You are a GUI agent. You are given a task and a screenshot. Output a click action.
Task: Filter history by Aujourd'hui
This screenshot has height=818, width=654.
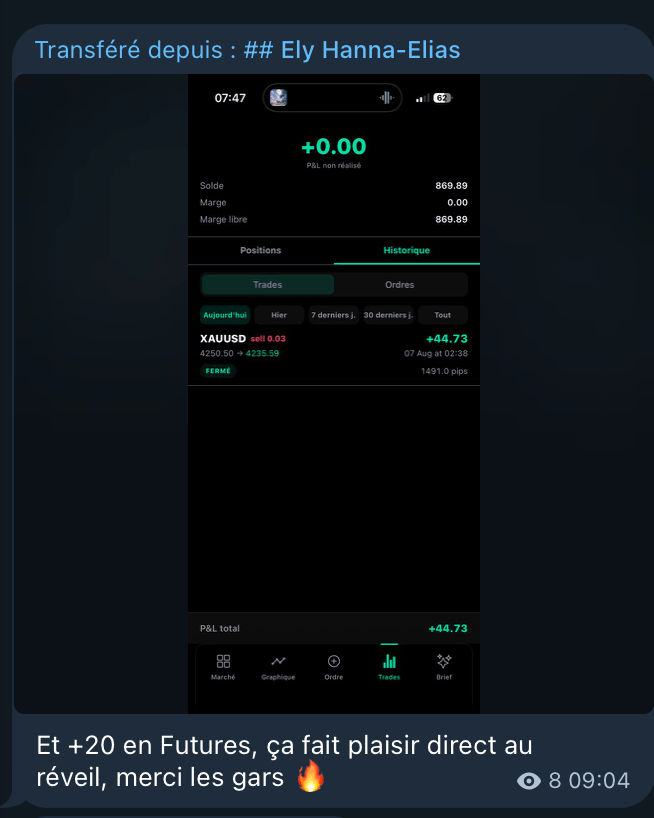coord(225,315)
